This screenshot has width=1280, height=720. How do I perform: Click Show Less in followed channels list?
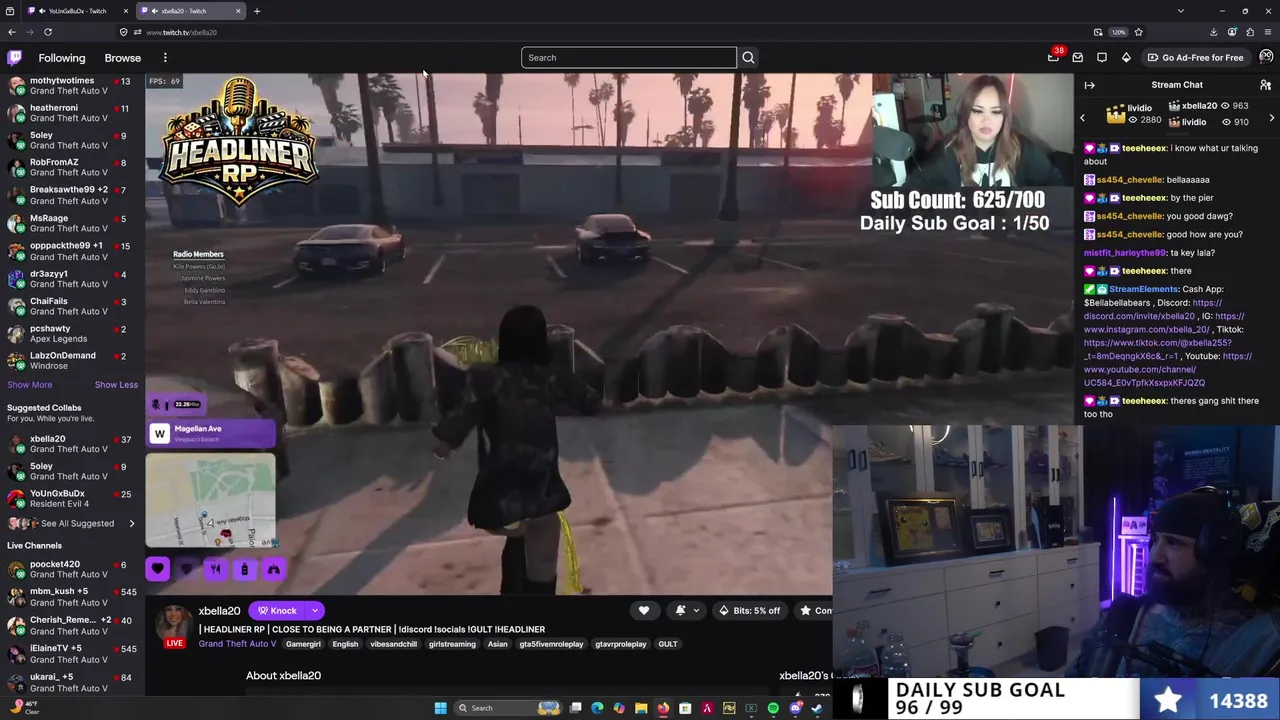(116, 385)
